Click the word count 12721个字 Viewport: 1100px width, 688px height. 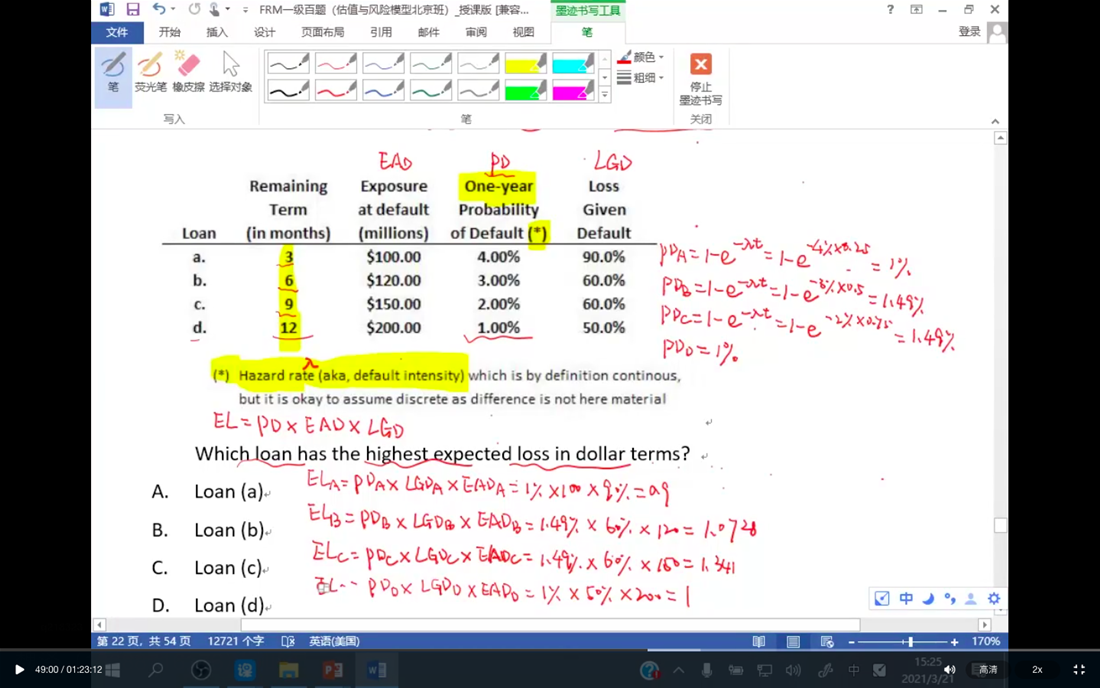[236, 641]
